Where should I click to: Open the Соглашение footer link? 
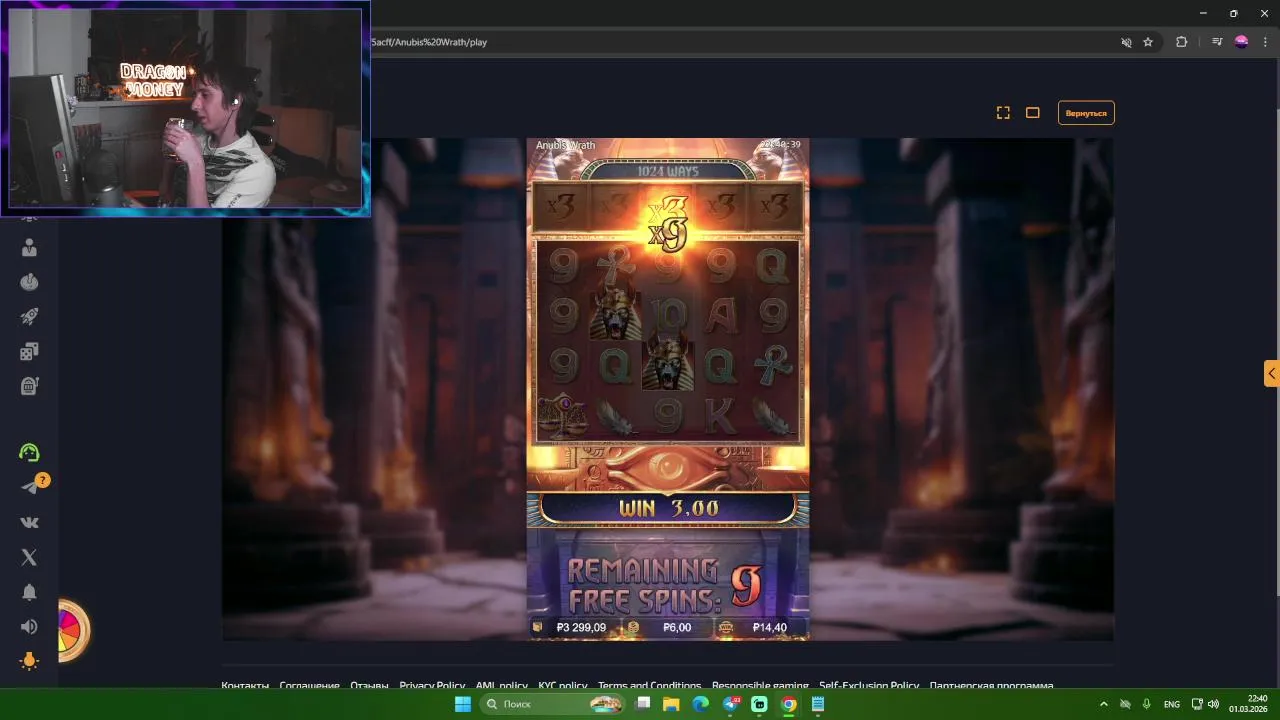click(x=309, y=686)
